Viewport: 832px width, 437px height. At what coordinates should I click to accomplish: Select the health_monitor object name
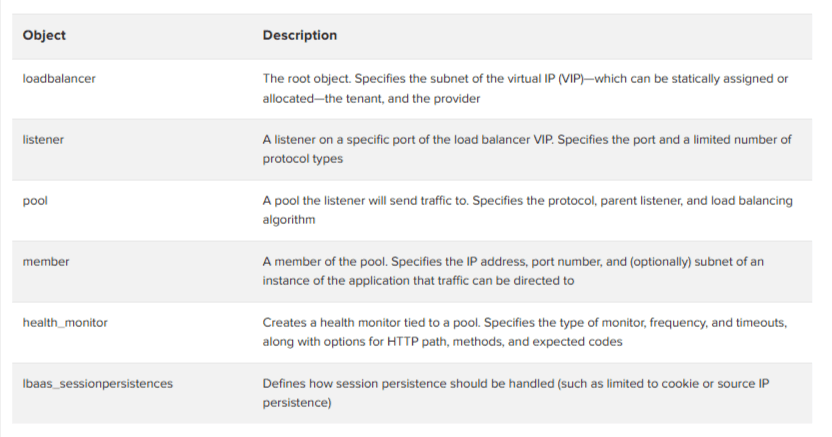pos(64,323)
